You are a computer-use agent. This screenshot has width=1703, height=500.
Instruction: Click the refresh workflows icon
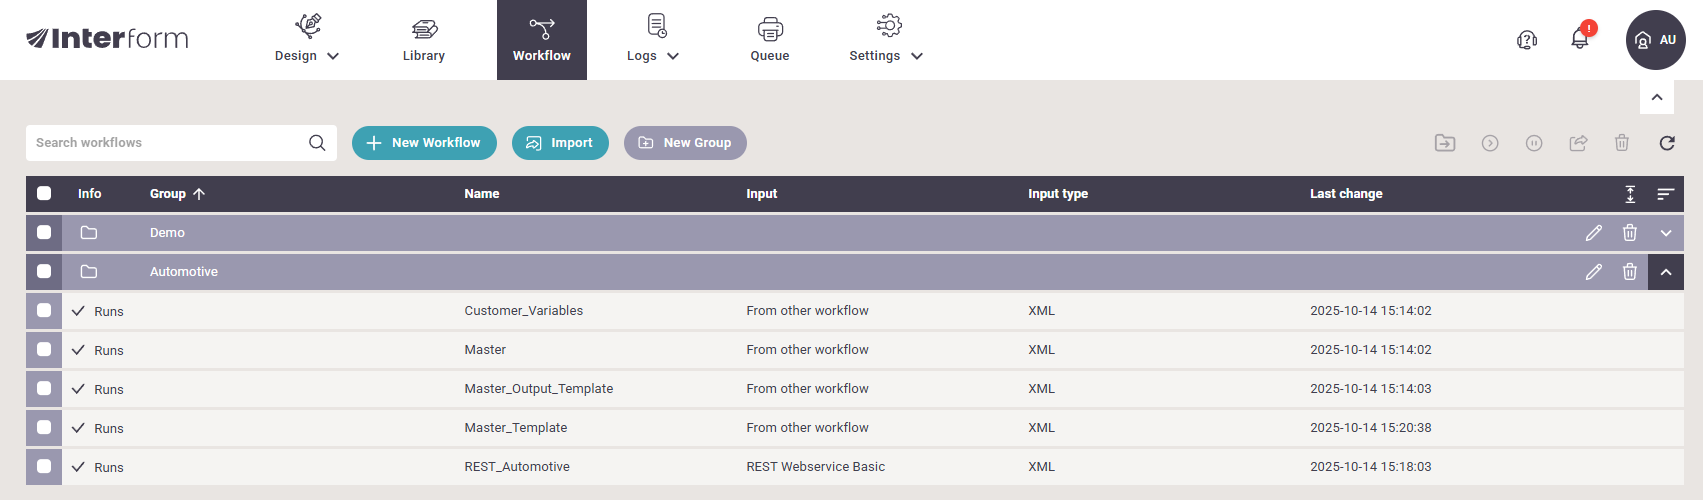1666,143
